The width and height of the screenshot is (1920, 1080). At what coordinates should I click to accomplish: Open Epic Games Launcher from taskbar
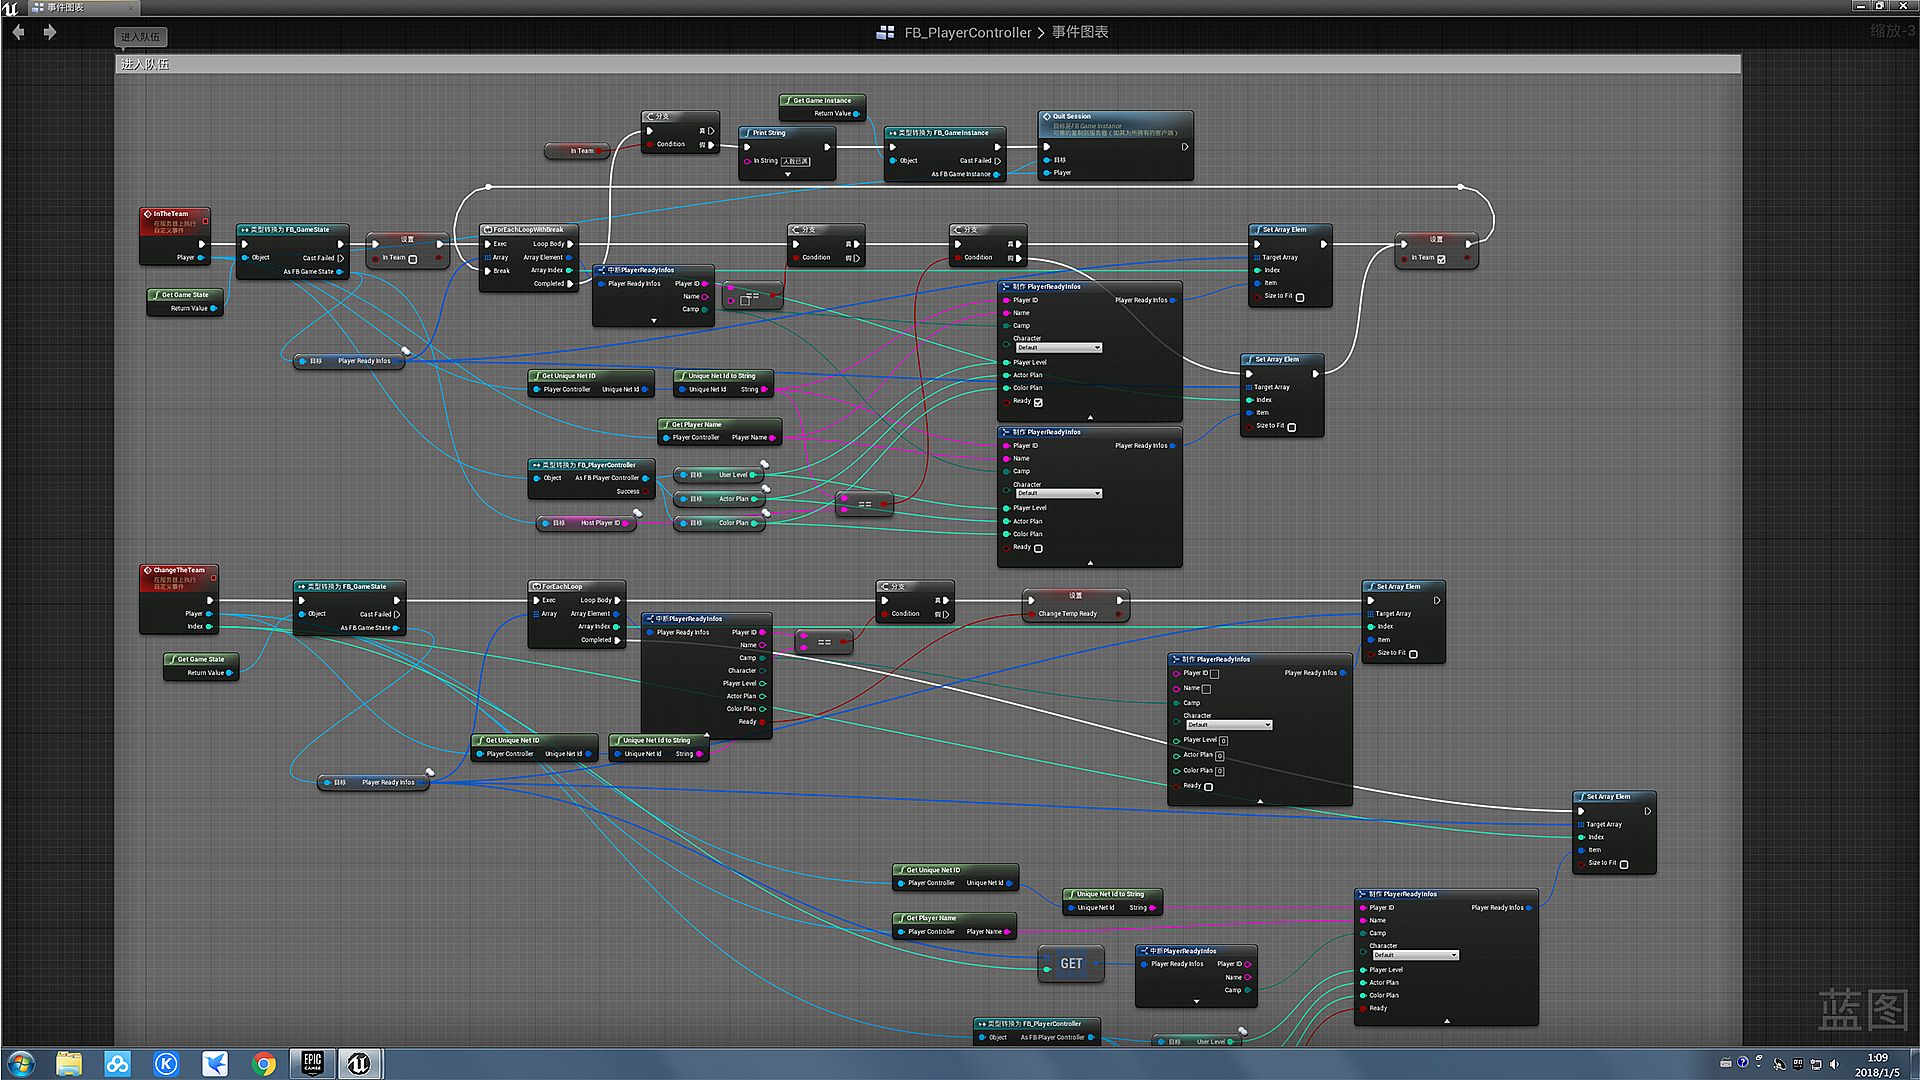pos(312,1063)
